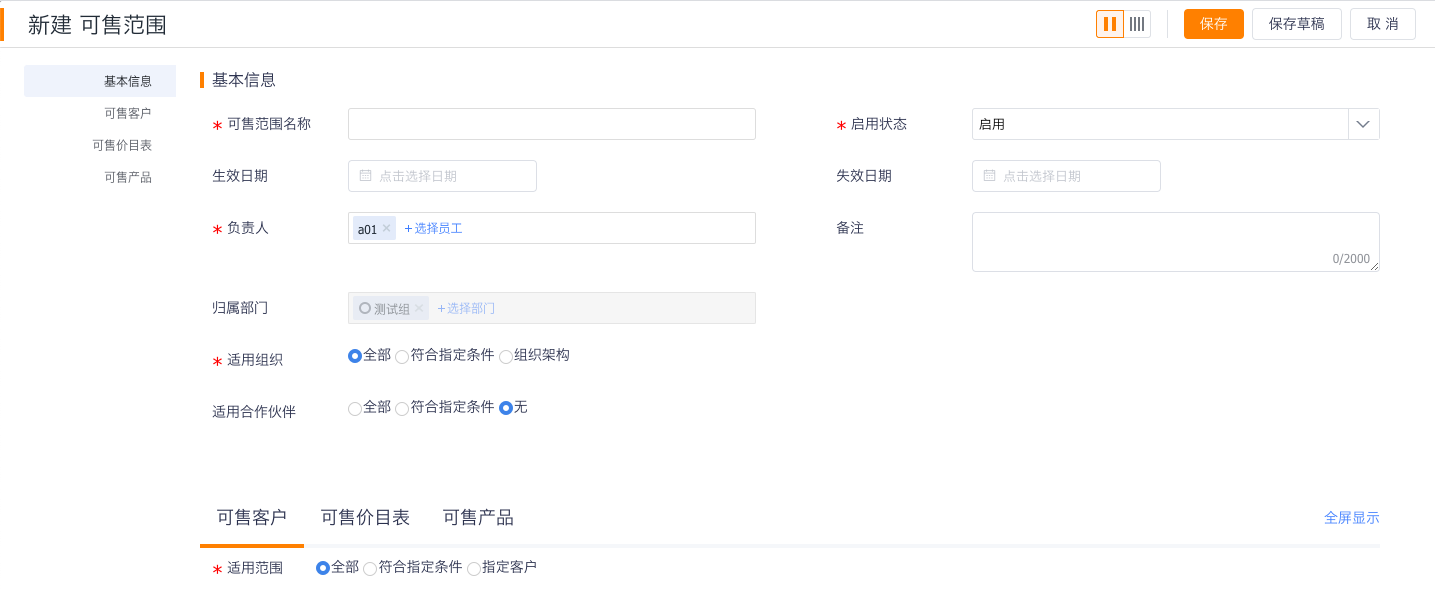The image size is (1435, 589).
Task: Click the orange 保存 button
Action: click(1213, 24)
